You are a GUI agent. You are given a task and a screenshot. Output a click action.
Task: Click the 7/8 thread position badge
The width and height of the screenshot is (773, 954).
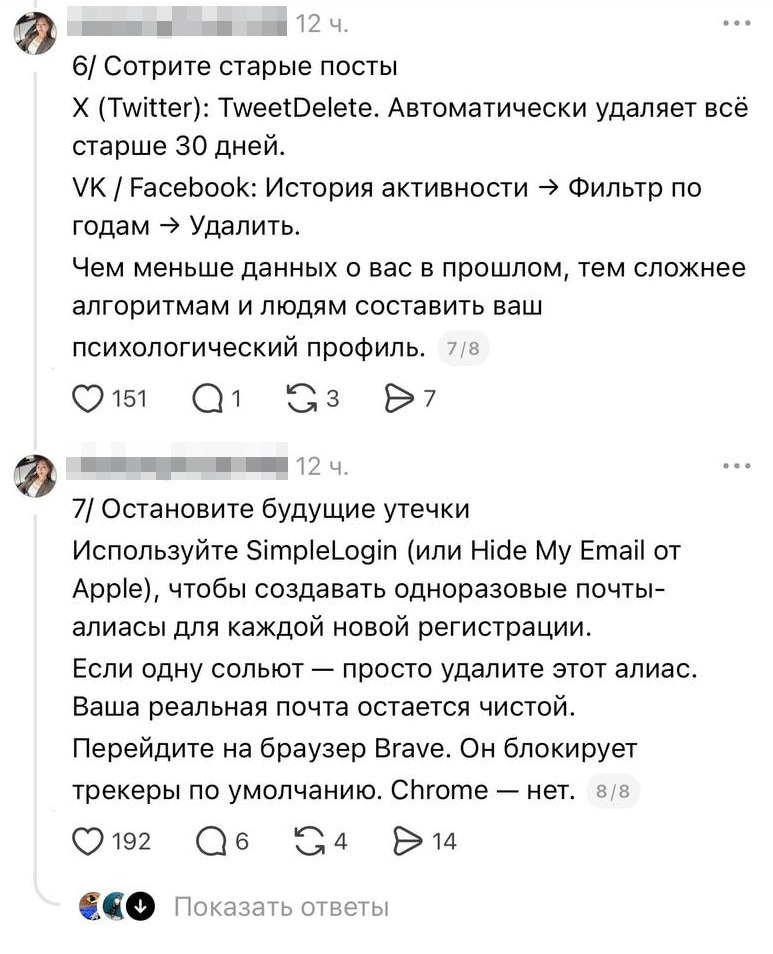464,349
